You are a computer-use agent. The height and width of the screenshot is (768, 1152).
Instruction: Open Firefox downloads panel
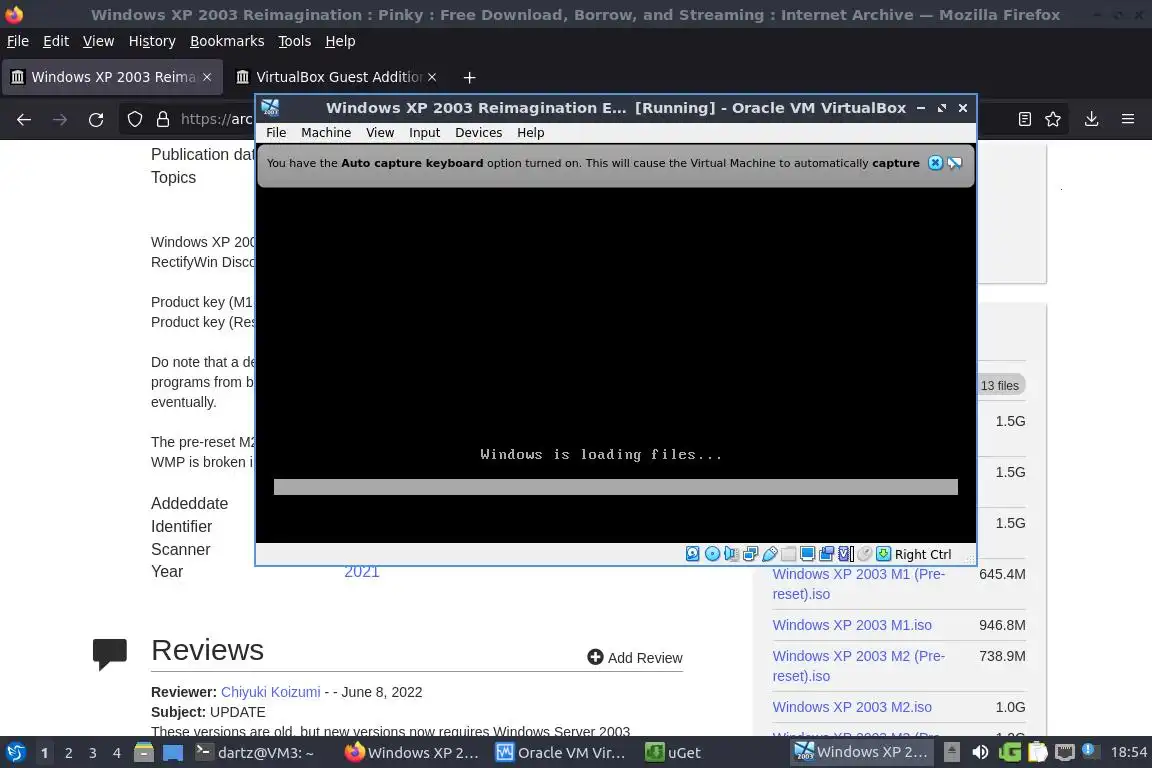tap(1092, 119)
